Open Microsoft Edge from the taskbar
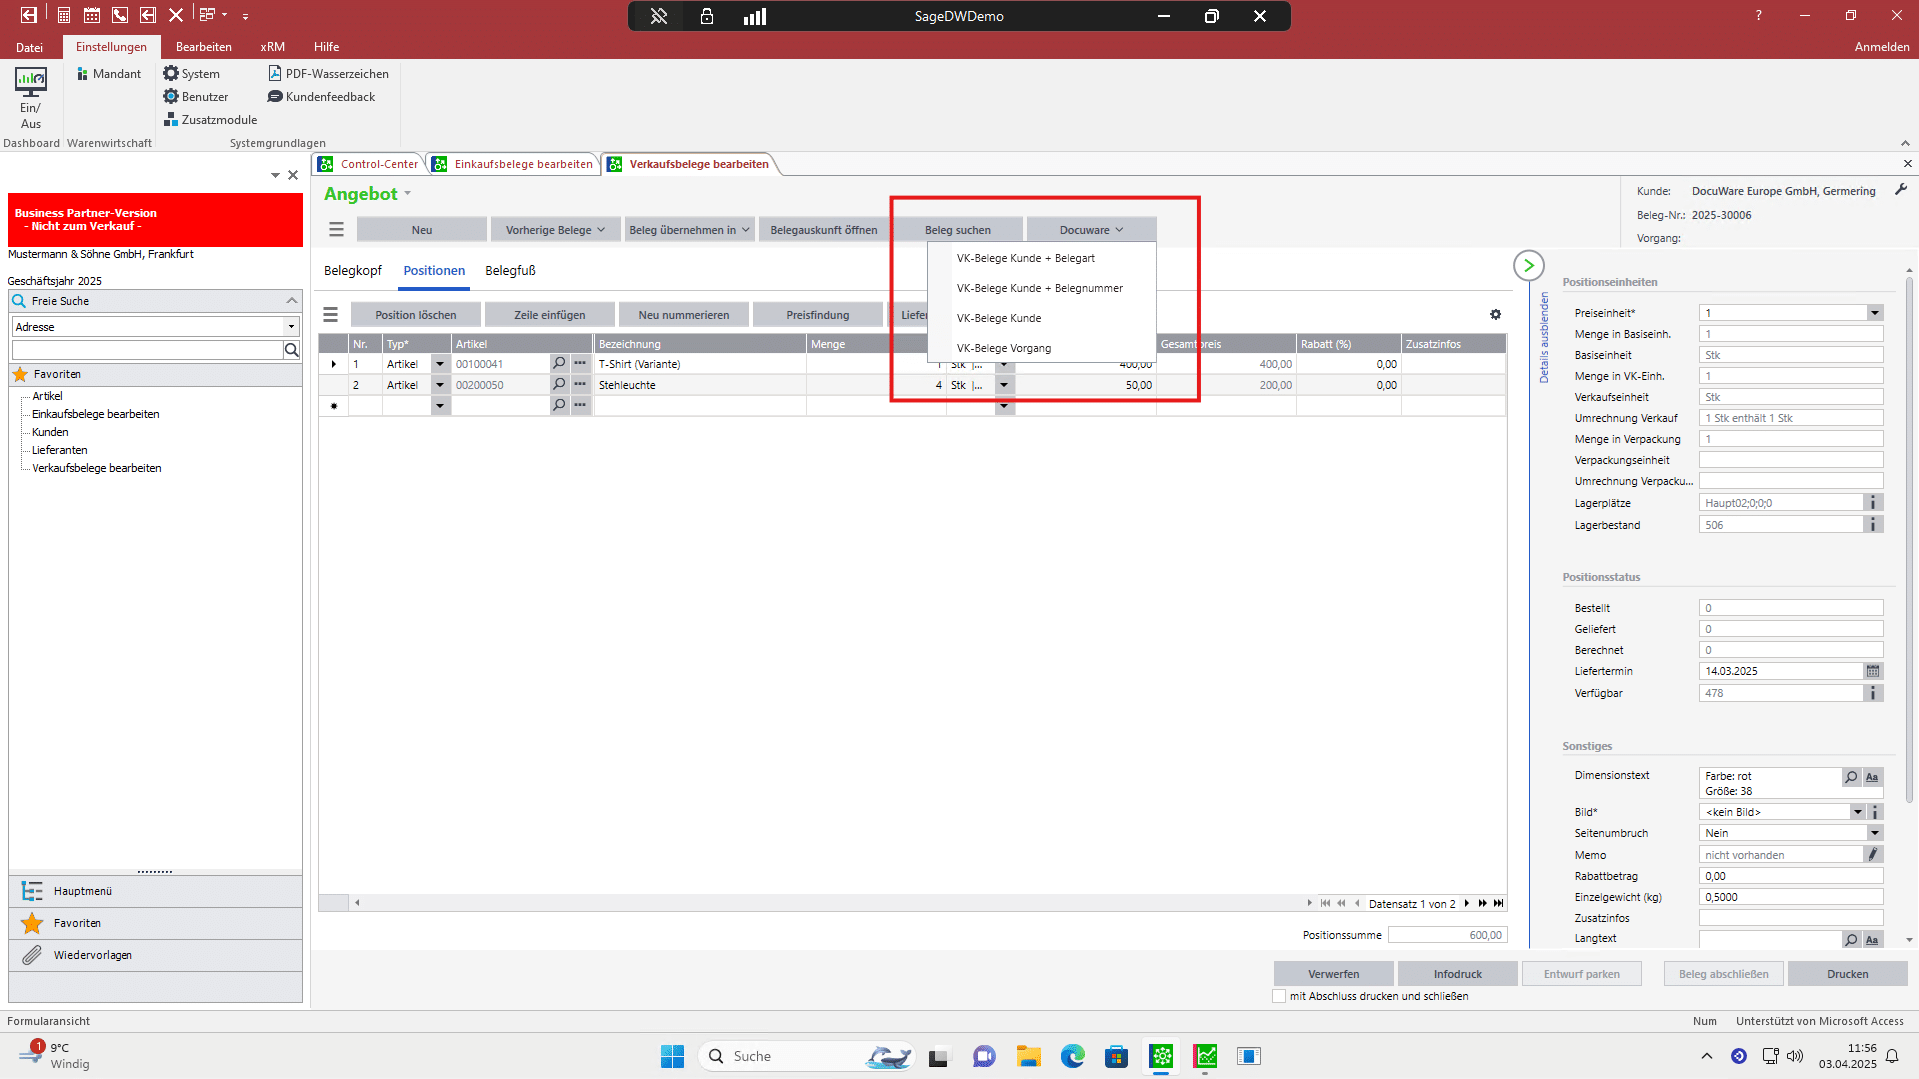 click(1072, 1056)
